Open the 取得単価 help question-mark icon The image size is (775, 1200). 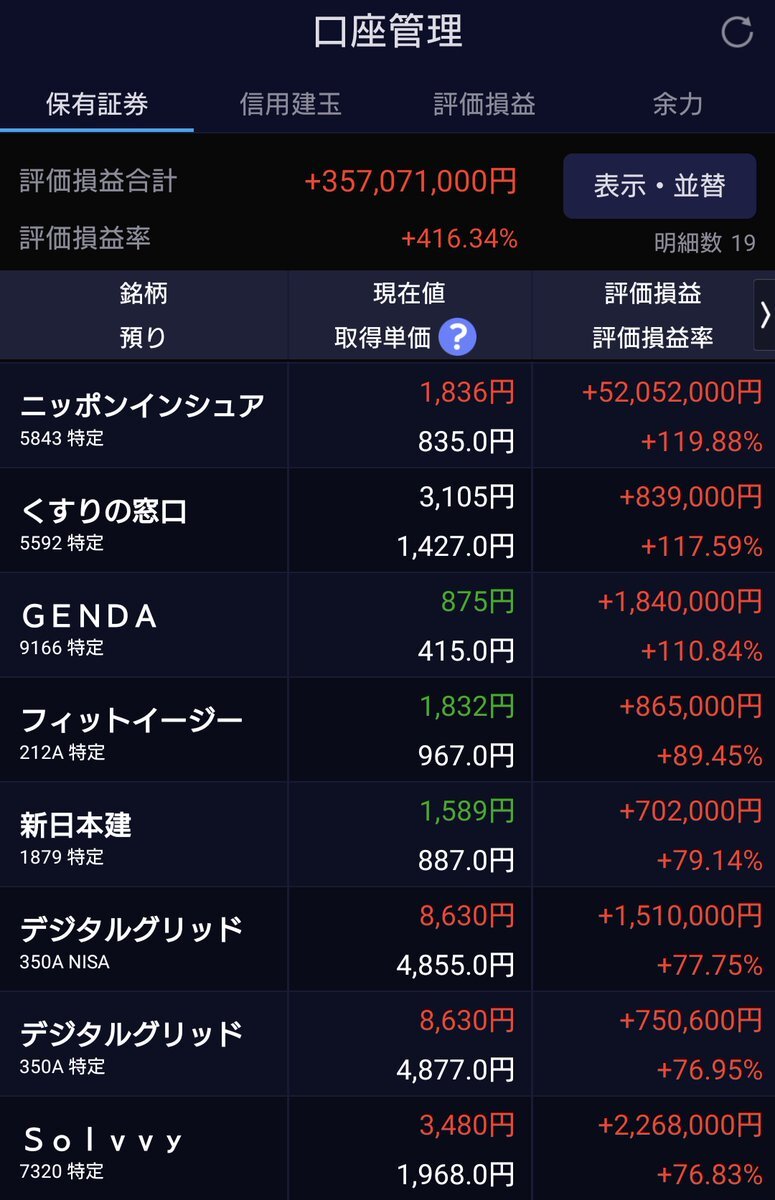tap(458, 338)
